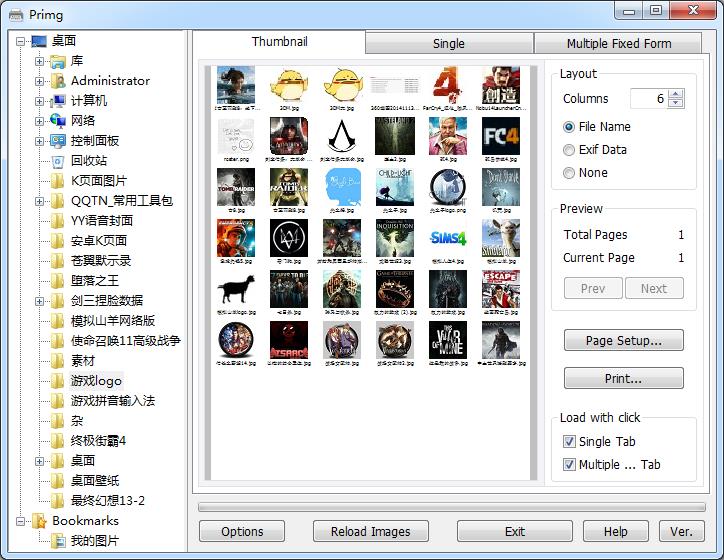Click the 控制面板 control panel icon
This screenshot has width=724, height=560.
pos(58,141)
